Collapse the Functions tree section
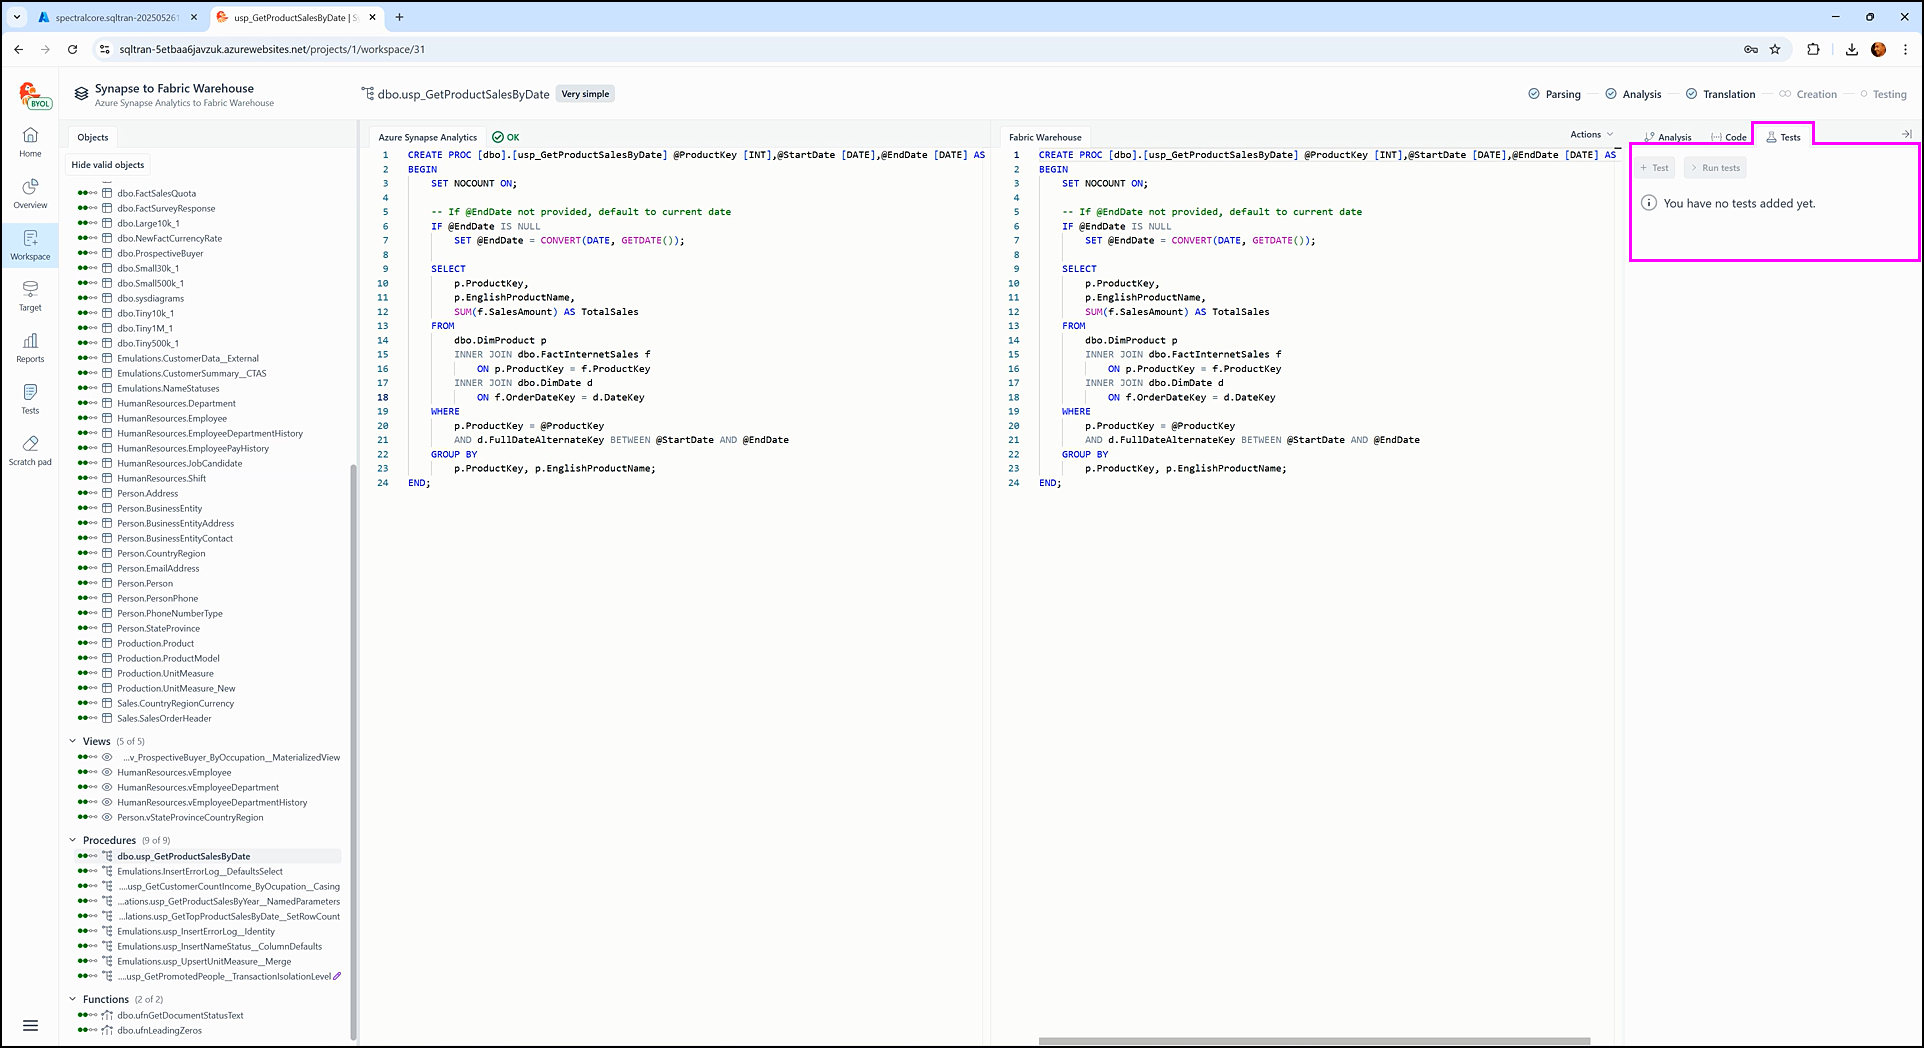The height and width of the screenshot is (1048, 1924). [x=73, y=999]
